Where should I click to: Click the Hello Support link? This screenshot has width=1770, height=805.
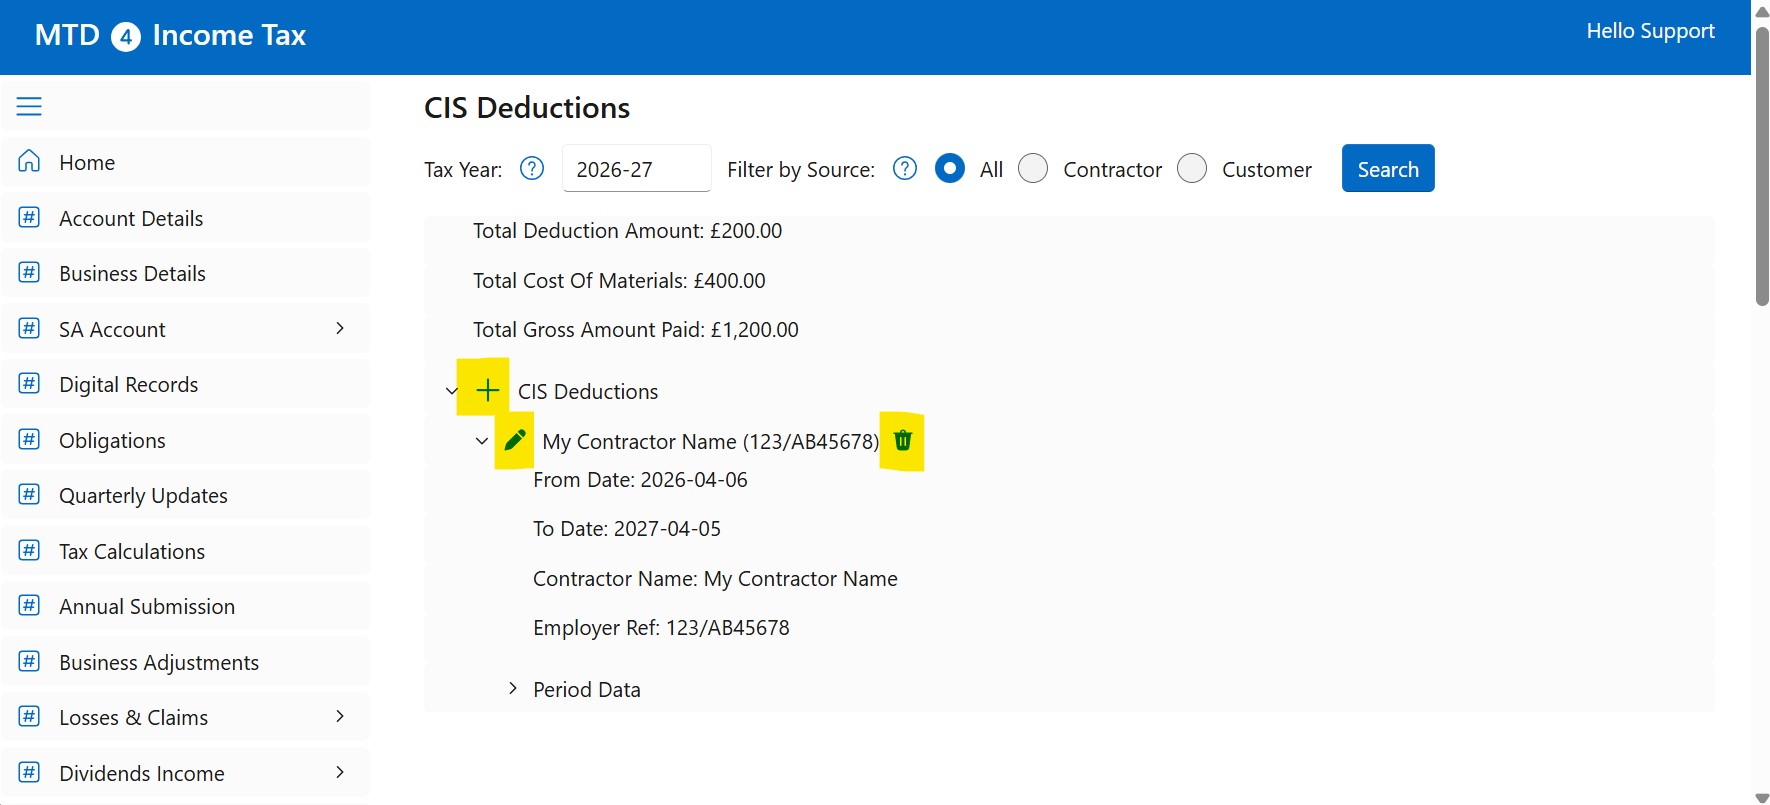coord(1650,31)
